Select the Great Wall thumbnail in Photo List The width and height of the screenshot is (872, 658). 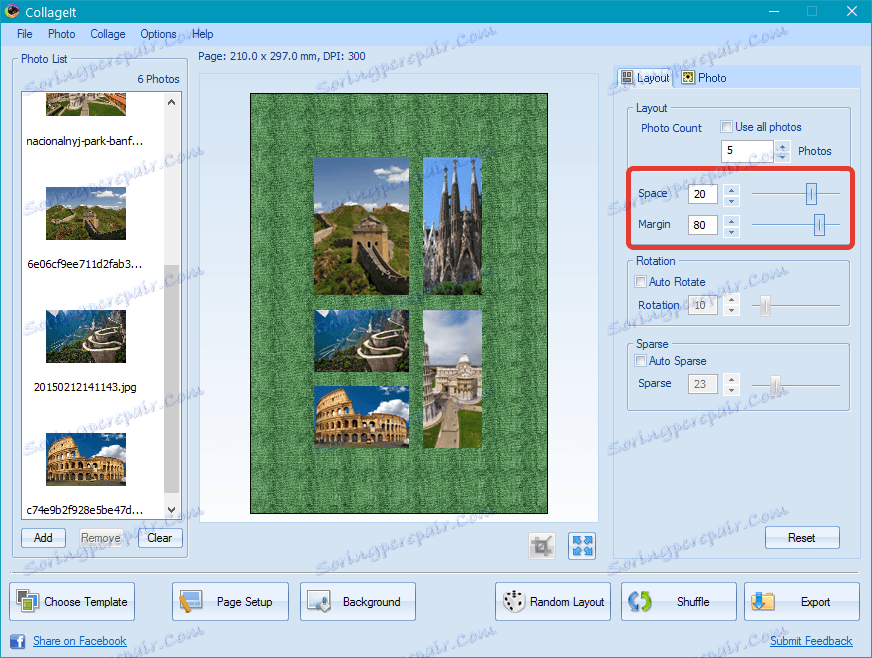click(86, 214)
